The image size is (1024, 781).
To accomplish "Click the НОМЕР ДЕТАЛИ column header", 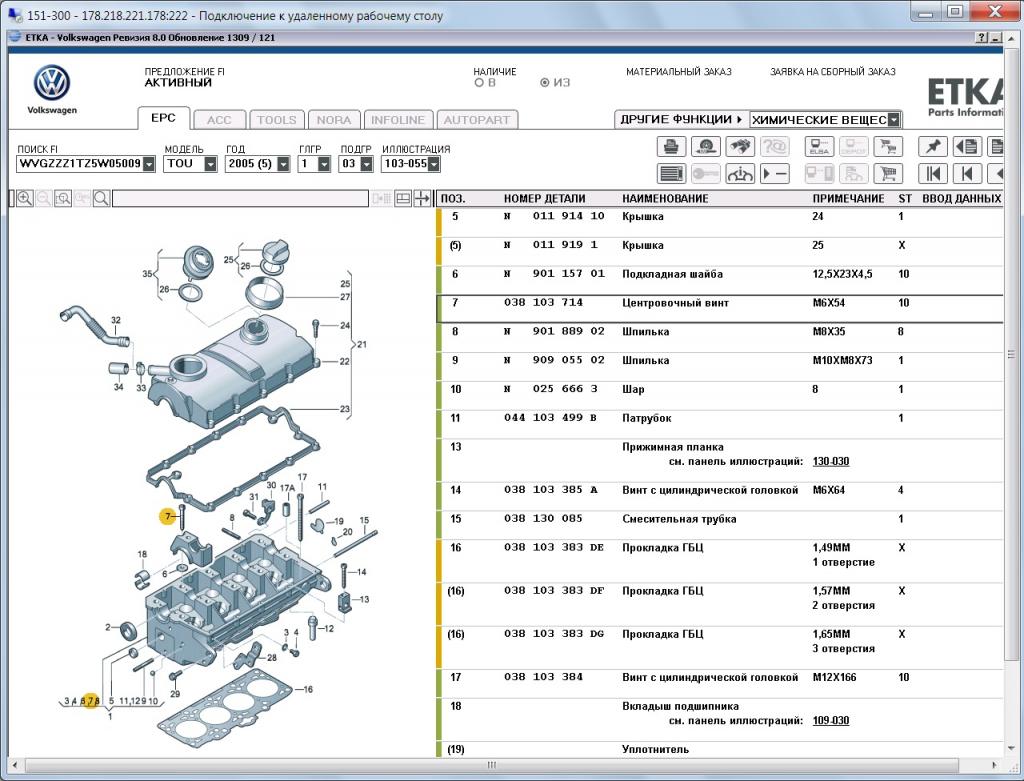I will [545, 199].
